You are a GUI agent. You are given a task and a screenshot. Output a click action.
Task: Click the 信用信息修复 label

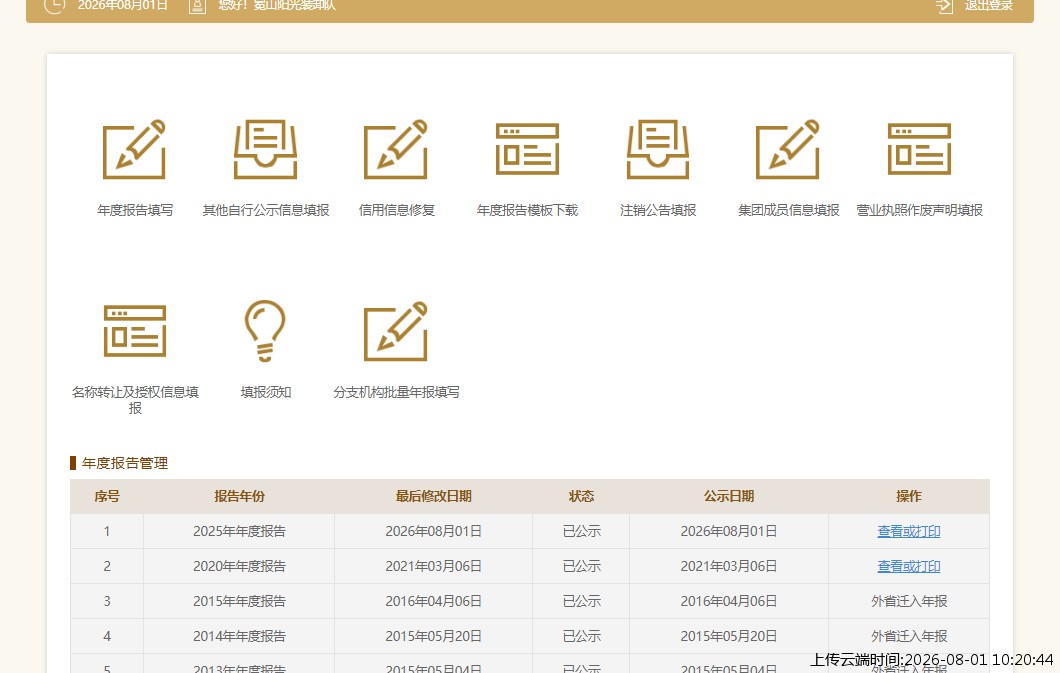coord(396,210)
